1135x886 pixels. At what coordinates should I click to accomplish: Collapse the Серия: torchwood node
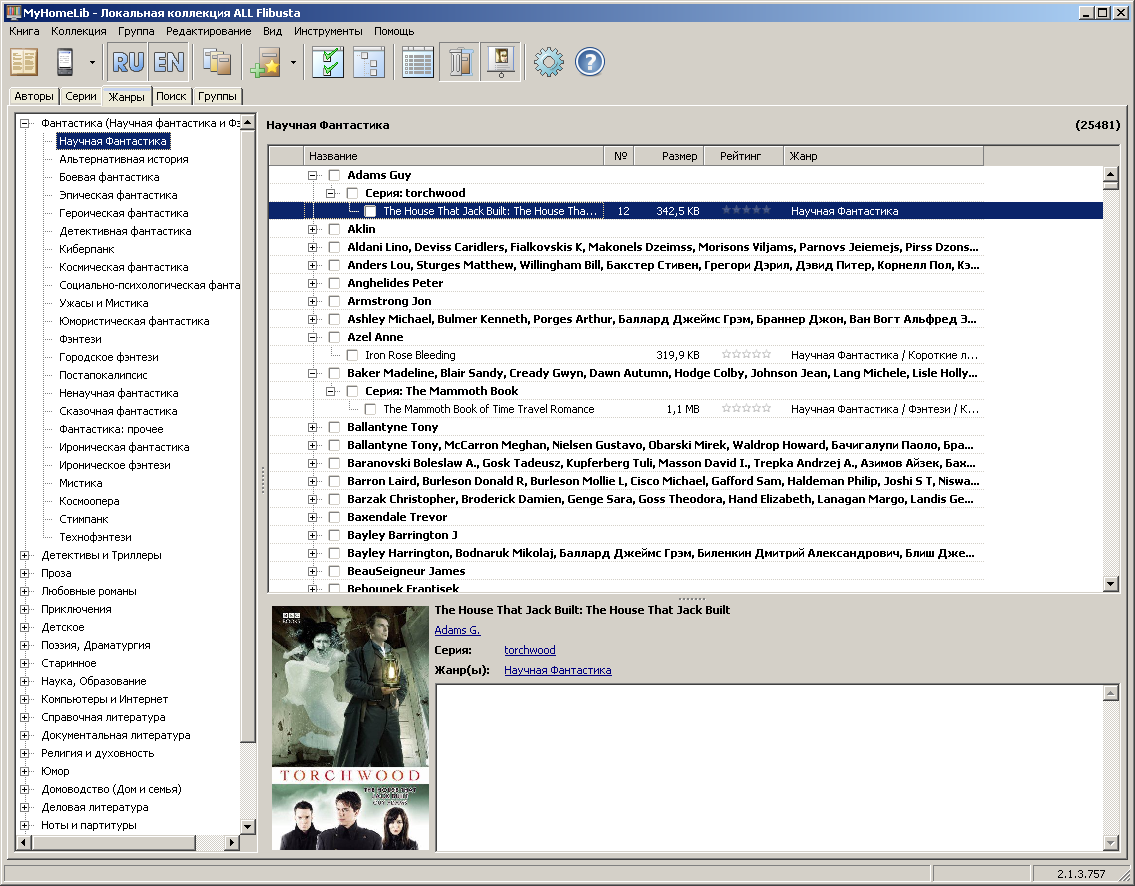point(331,193)
